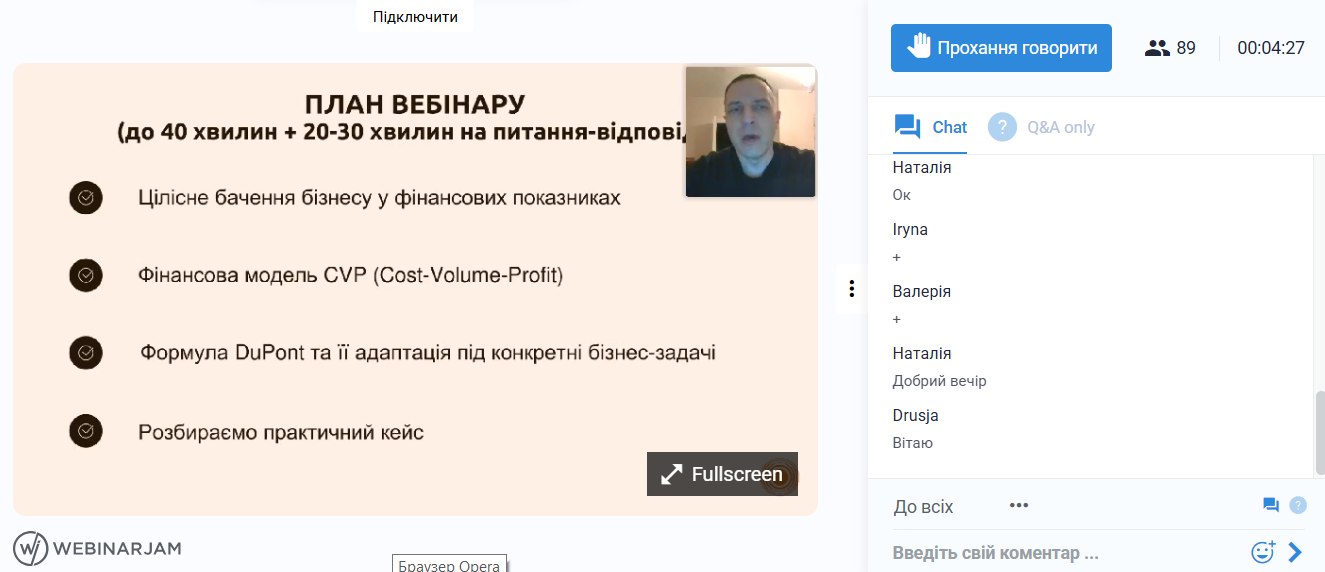Image resolution: width=1325 pixels, height=572 pixels.
Task: Switch to the Chat tab
Action: coord(931,127)
